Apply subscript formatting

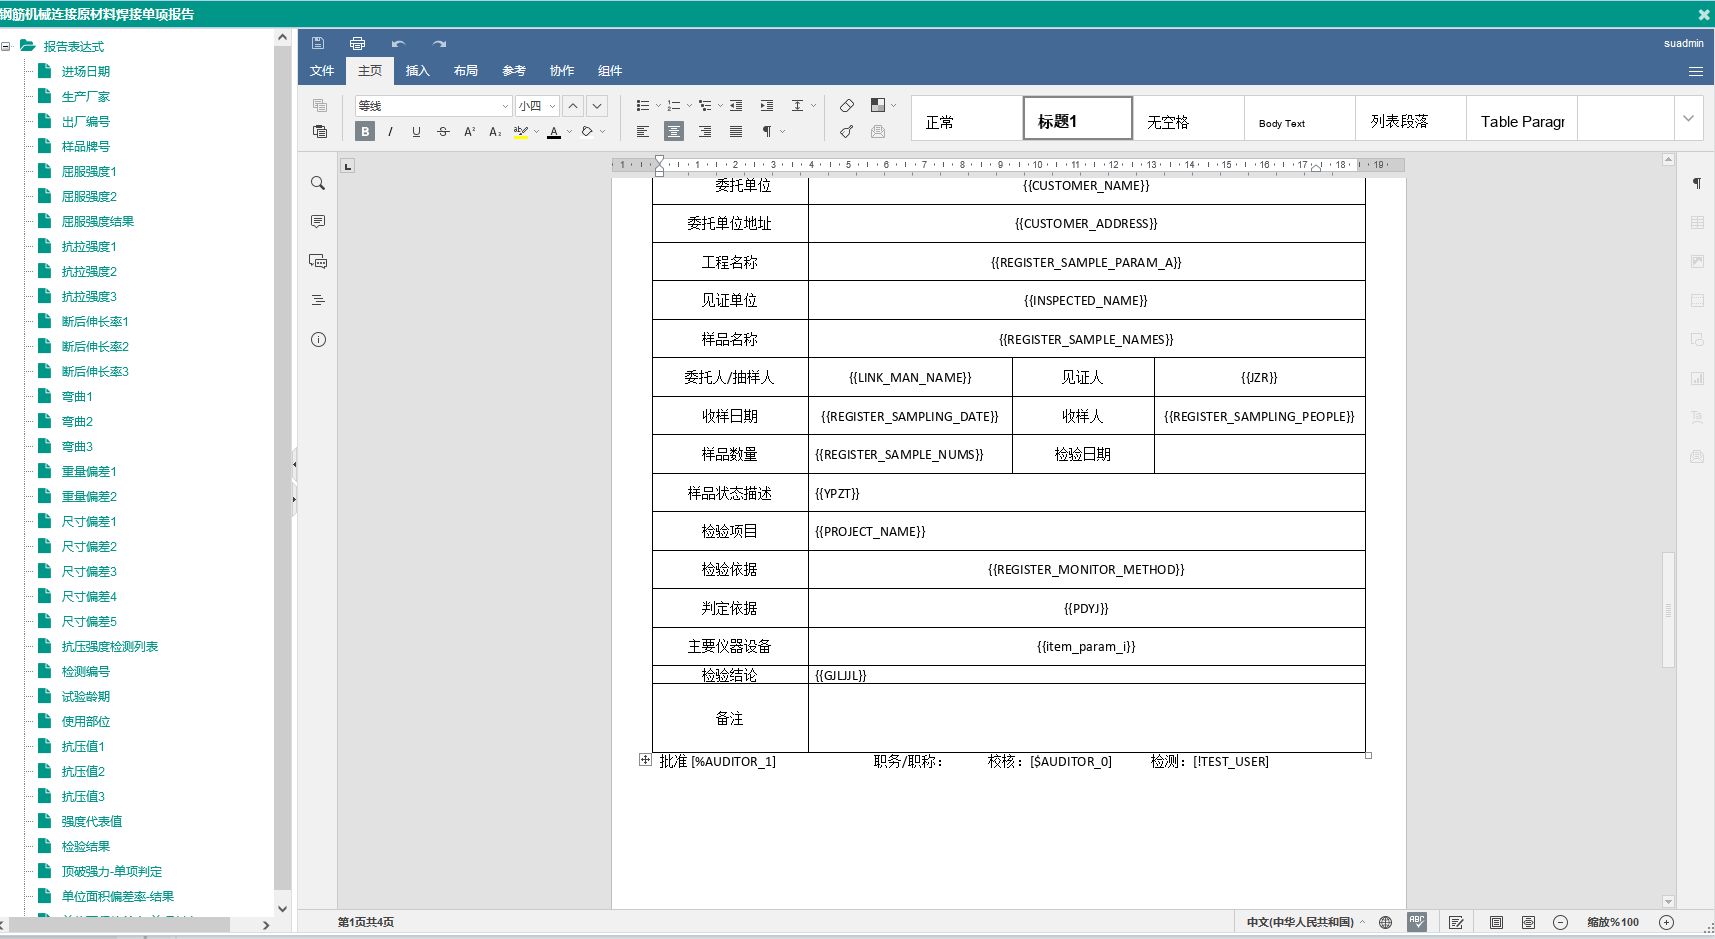coord(495,131)
